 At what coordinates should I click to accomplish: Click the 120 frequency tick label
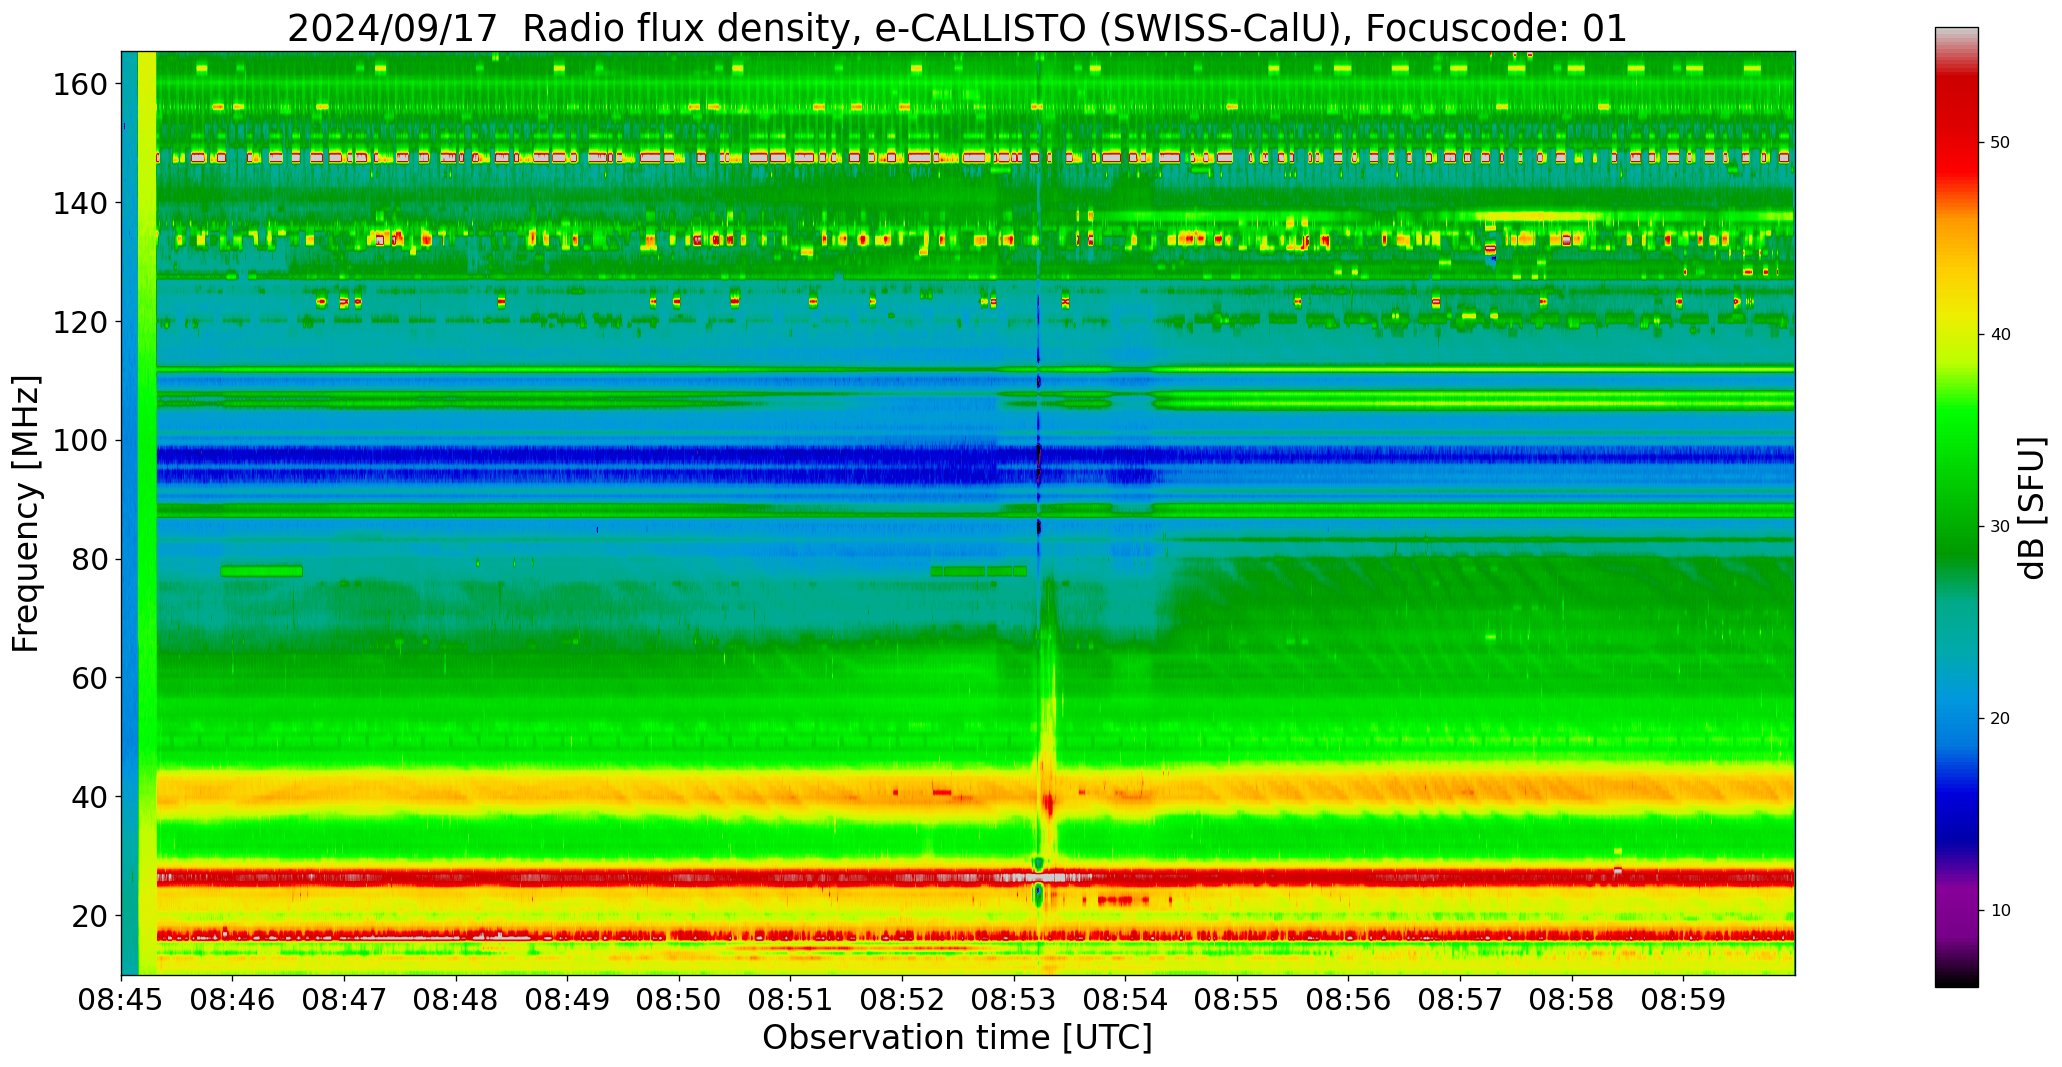tap(80, 322)
